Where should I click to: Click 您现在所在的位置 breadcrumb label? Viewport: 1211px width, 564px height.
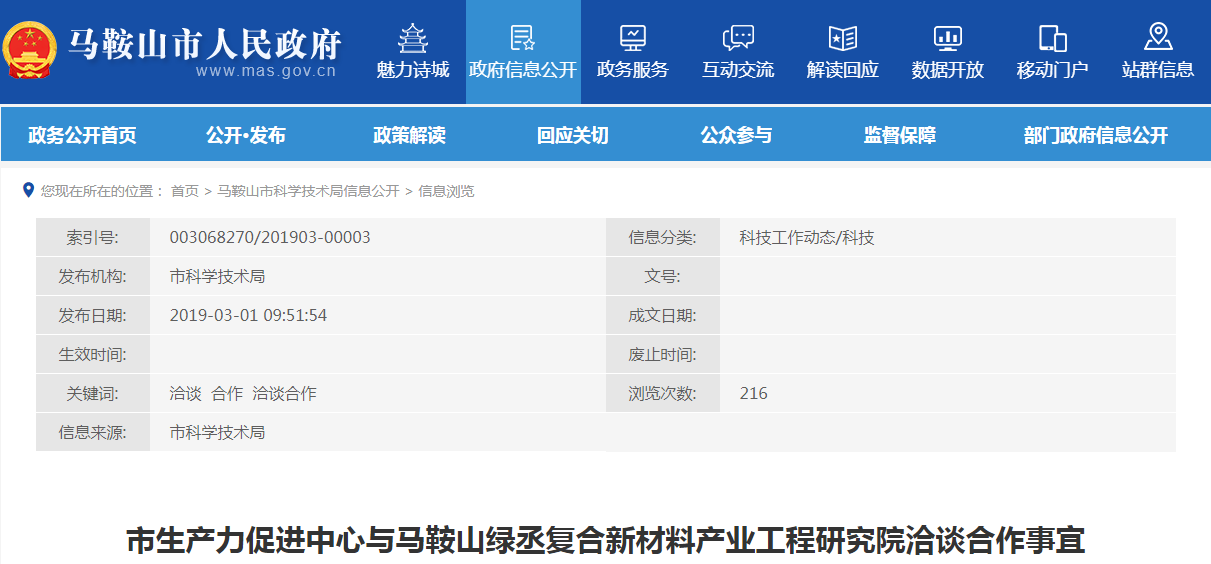[x=102, y=191]
